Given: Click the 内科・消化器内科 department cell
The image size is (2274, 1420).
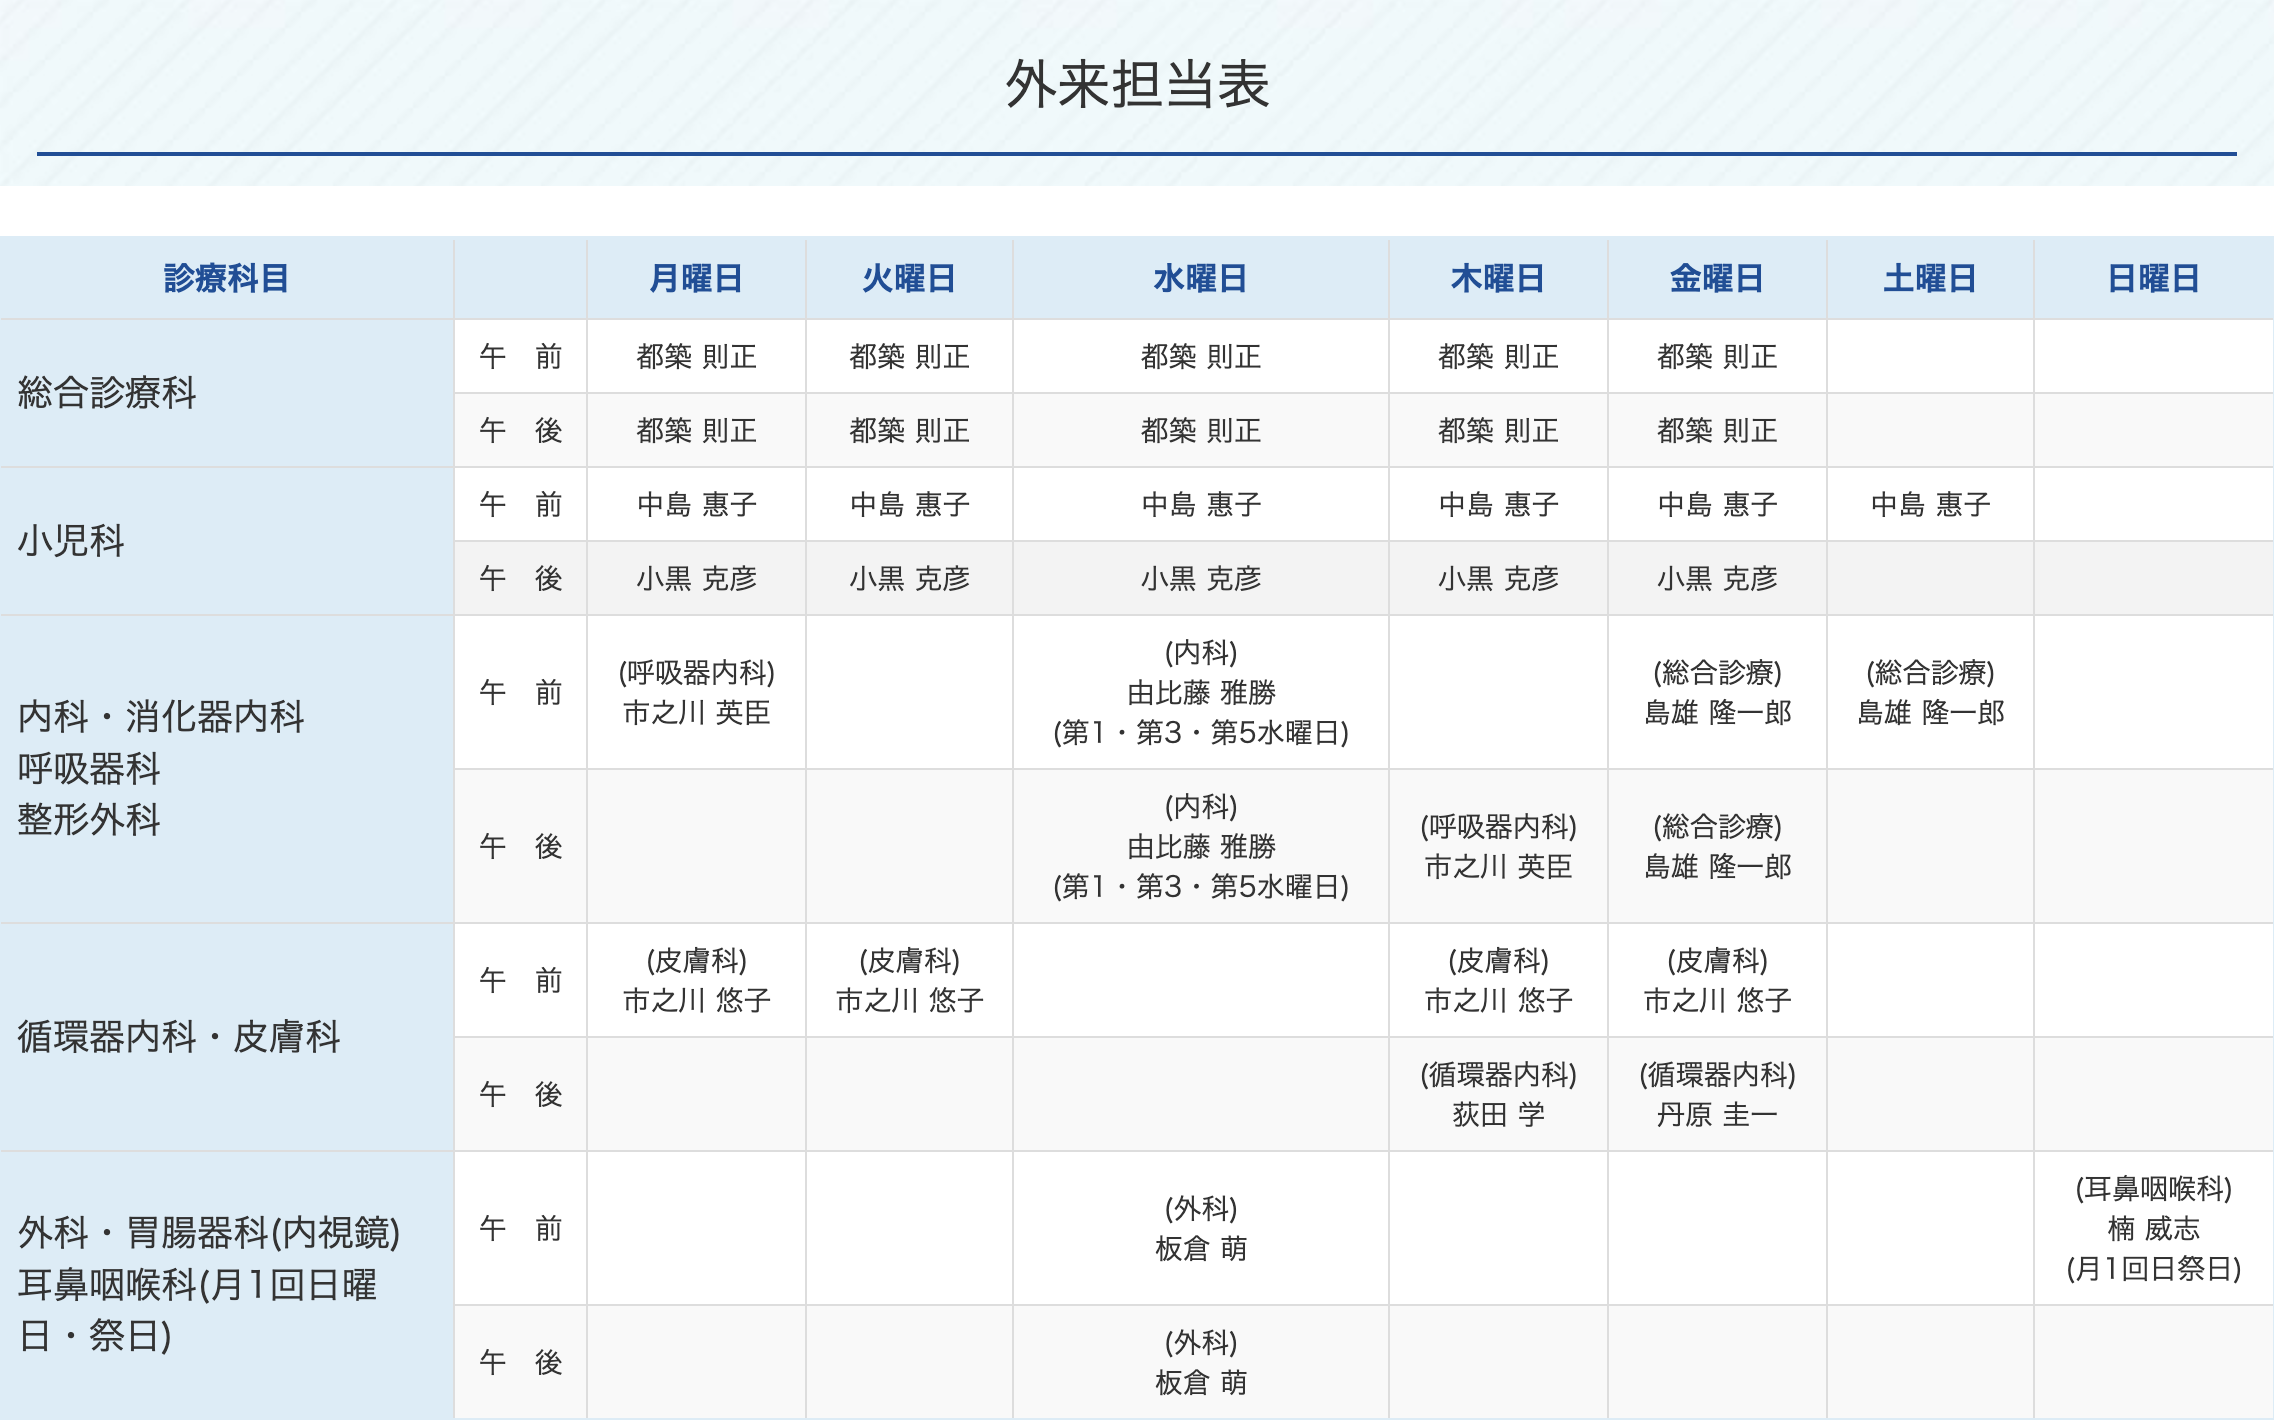Looking at the screenshot, I should [x=161, y=716].
